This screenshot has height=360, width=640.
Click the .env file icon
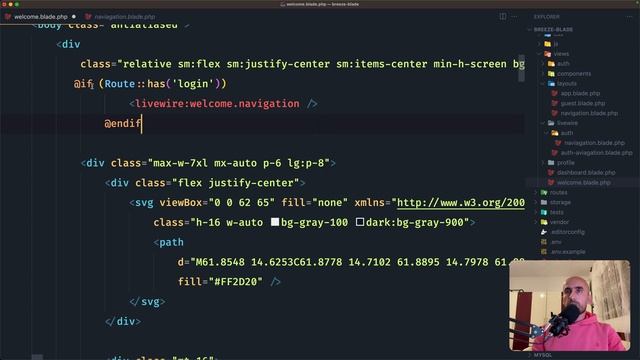pyautogui.click(x=544, y=242)
